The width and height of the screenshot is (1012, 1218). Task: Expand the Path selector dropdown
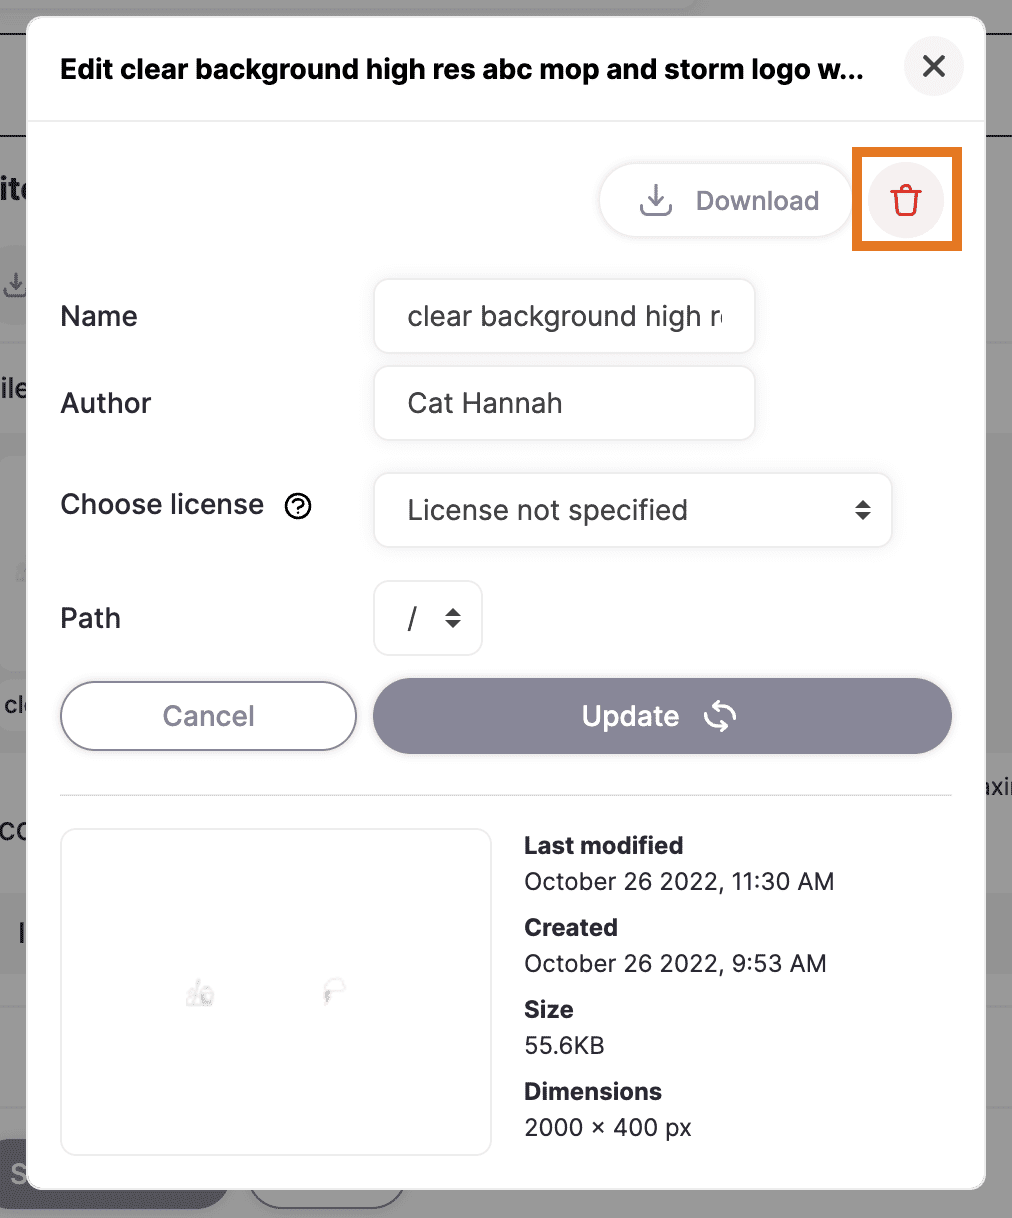428,618
